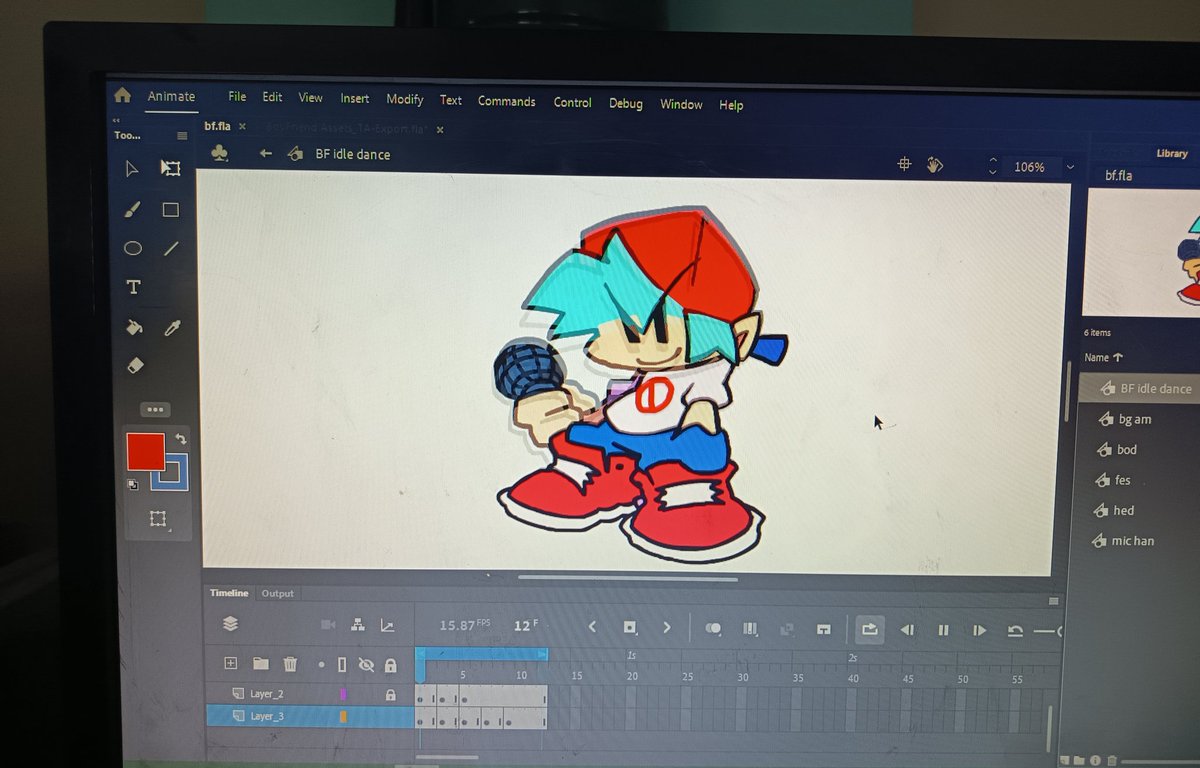Select the Brush tool
1200x768 pixels.
coord(132,210)
